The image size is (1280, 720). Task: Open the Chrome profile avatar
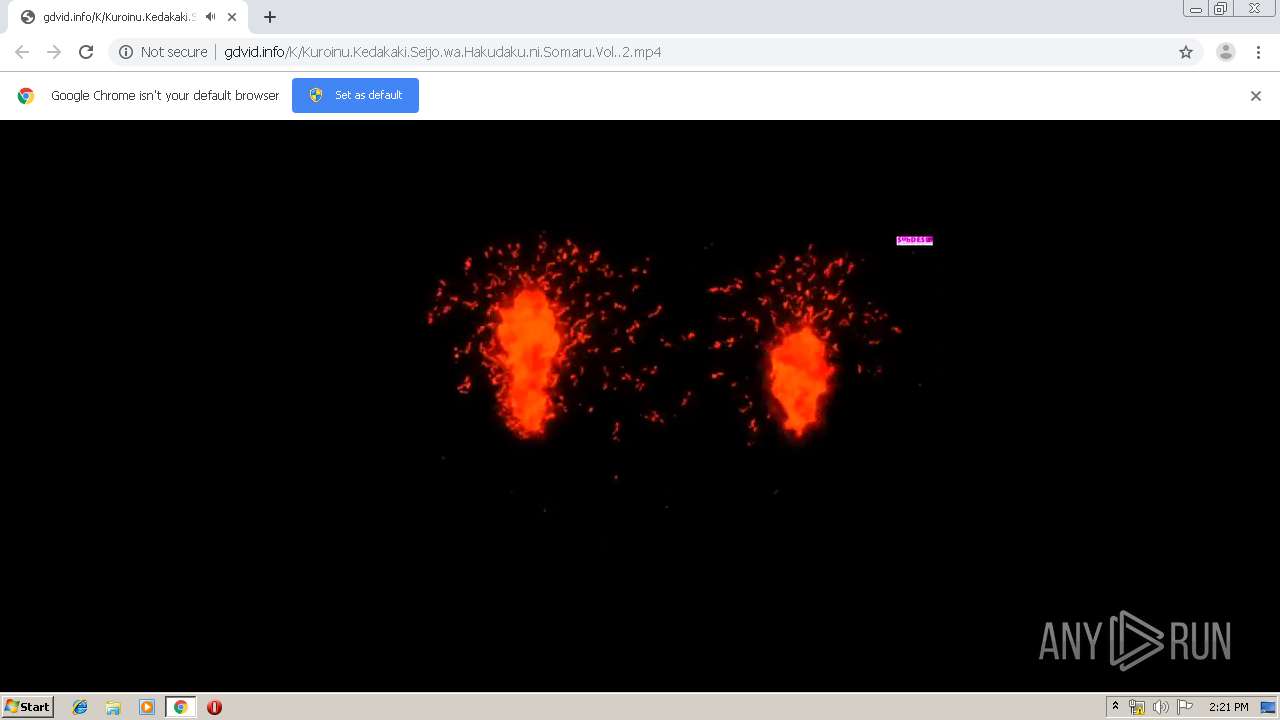point(1226,52)
